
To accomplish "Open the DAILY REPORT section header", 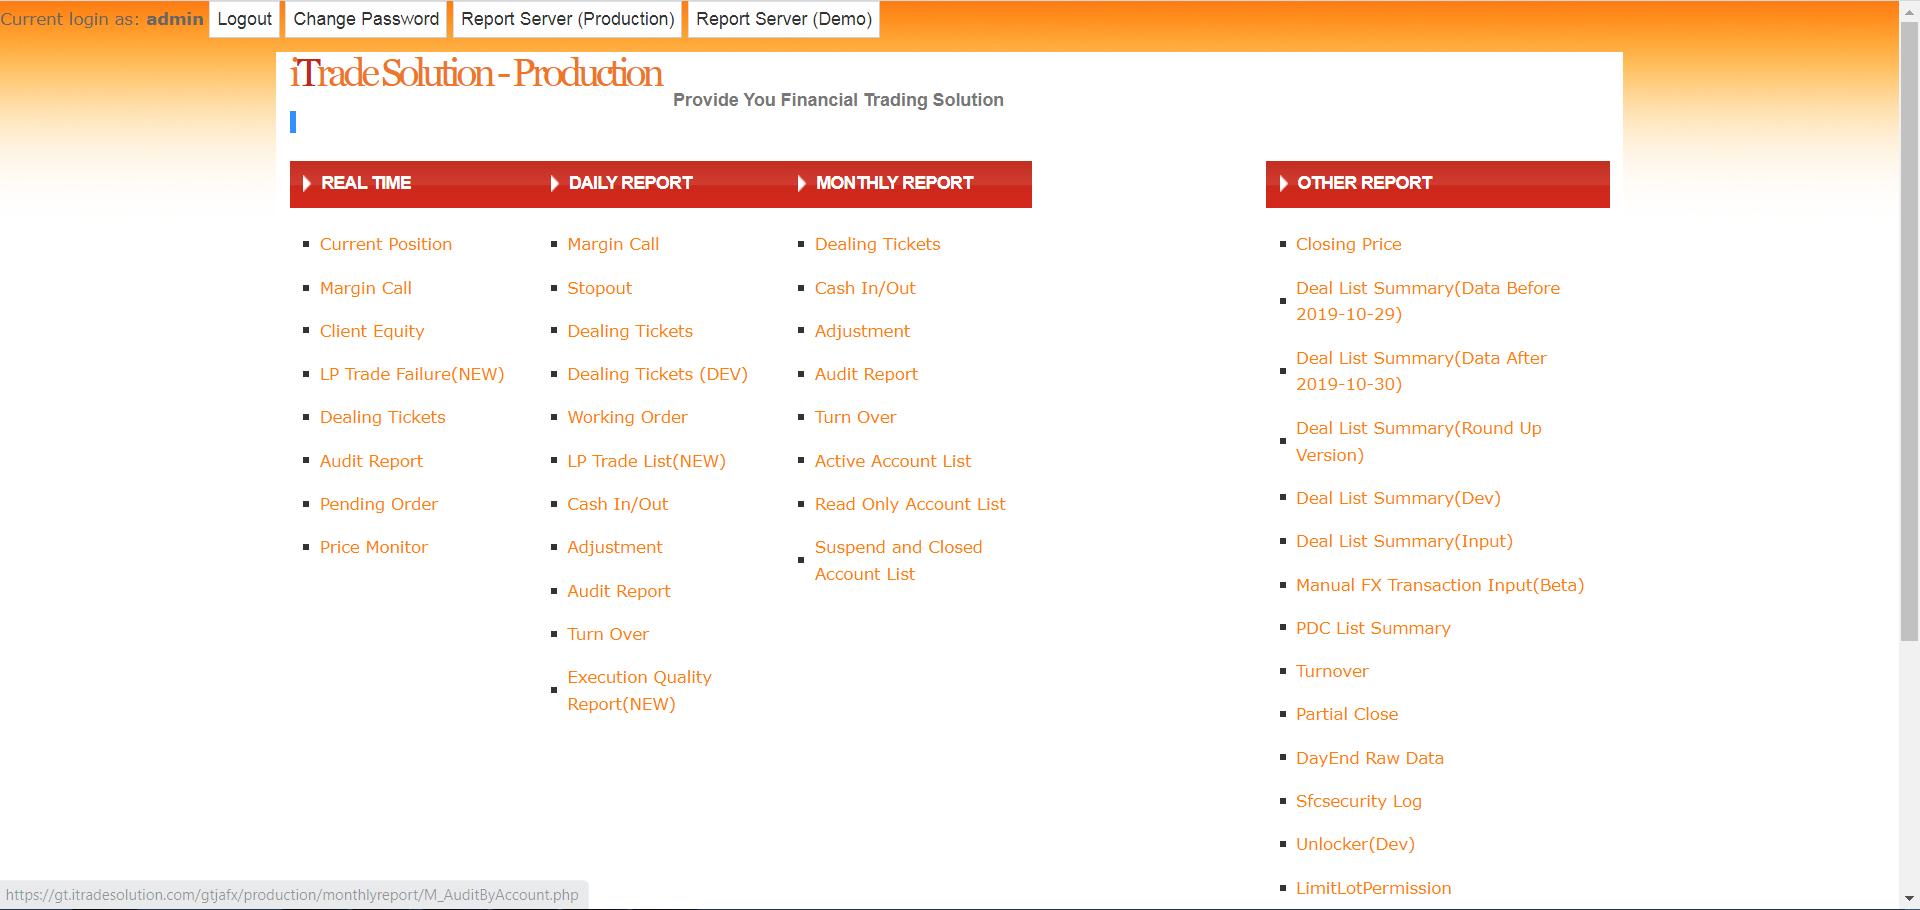I will [x=630, y=183].
